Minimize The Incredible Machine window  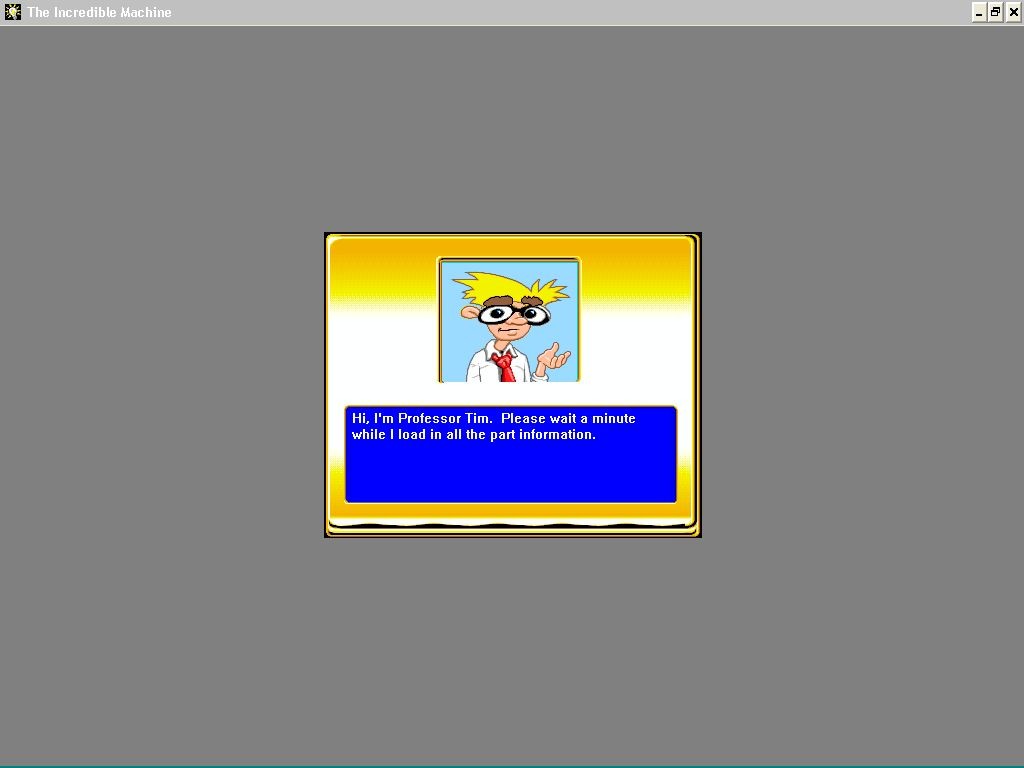[979, 12]
